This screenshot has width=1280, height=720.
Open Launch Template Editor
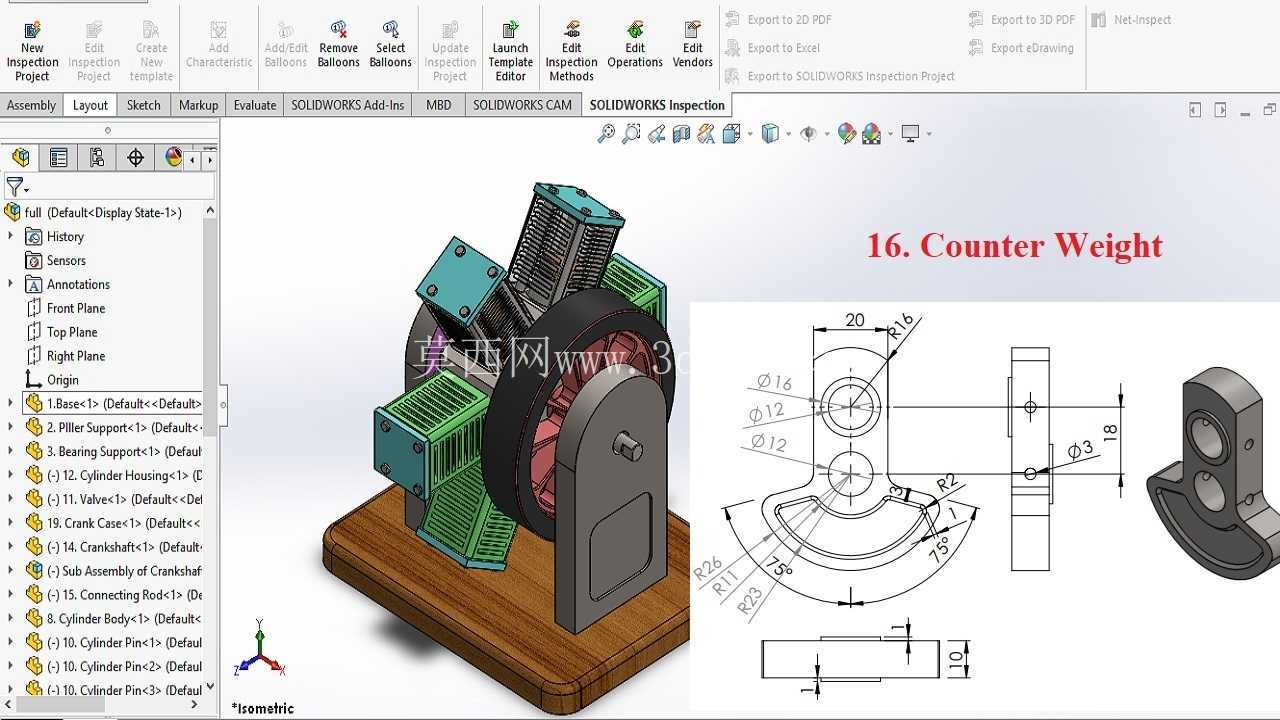point(510,50)
